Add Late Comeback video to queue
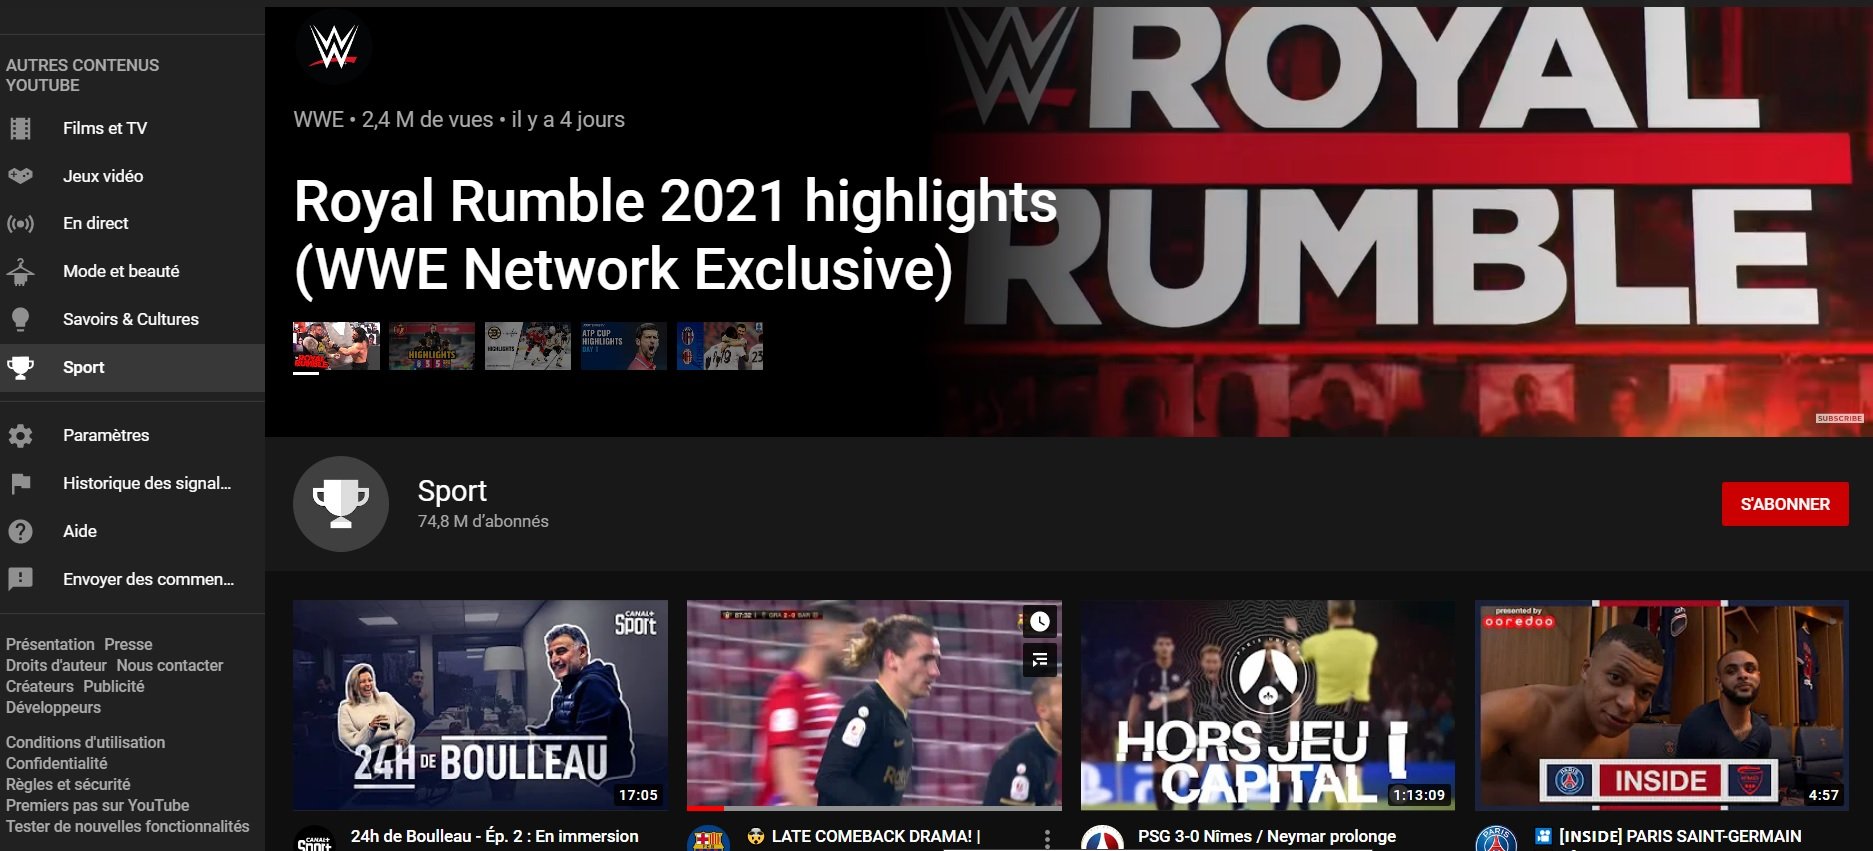Screen dimensions: 1873x851 pyautogui.click(x=1040, y=659)
